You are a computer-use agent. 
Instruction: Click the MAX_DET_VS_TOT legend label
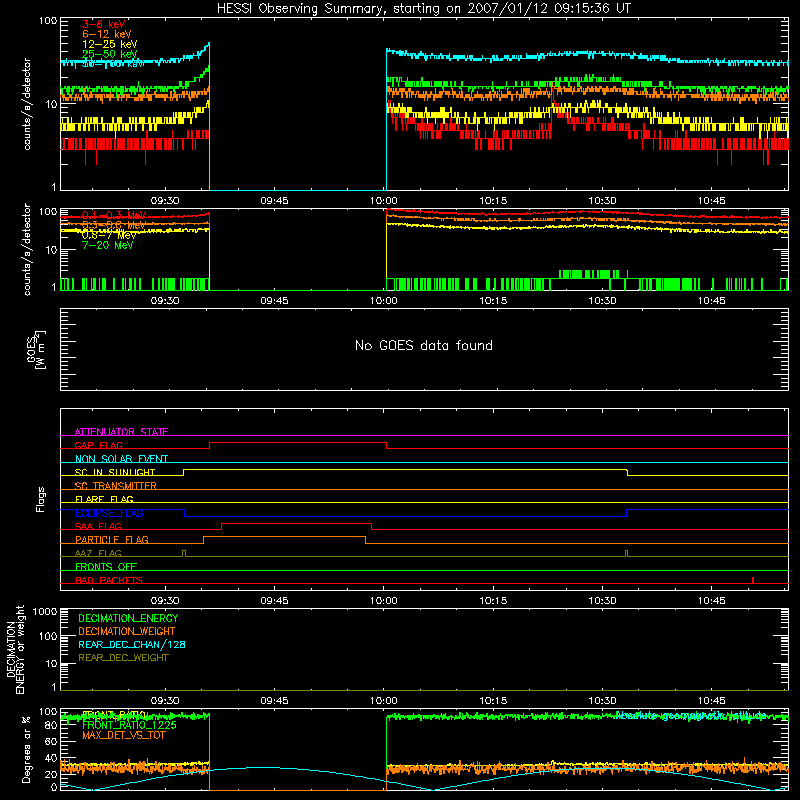(123, 735)
